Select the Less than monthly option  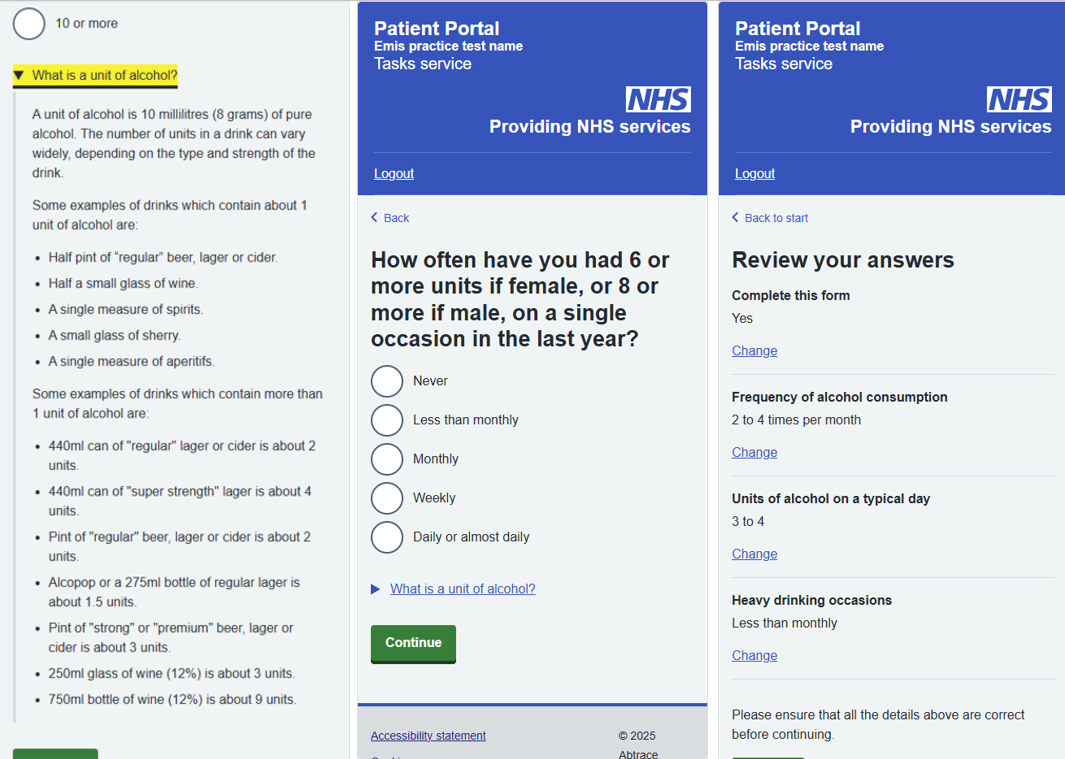coord(387,420)
